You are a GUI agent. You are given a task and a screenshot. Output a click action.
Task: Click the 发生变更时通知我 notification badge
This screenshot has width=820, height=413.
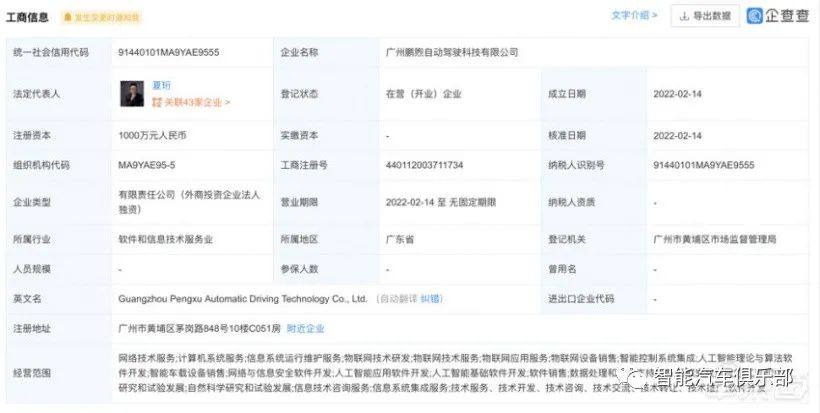point(101,17)
